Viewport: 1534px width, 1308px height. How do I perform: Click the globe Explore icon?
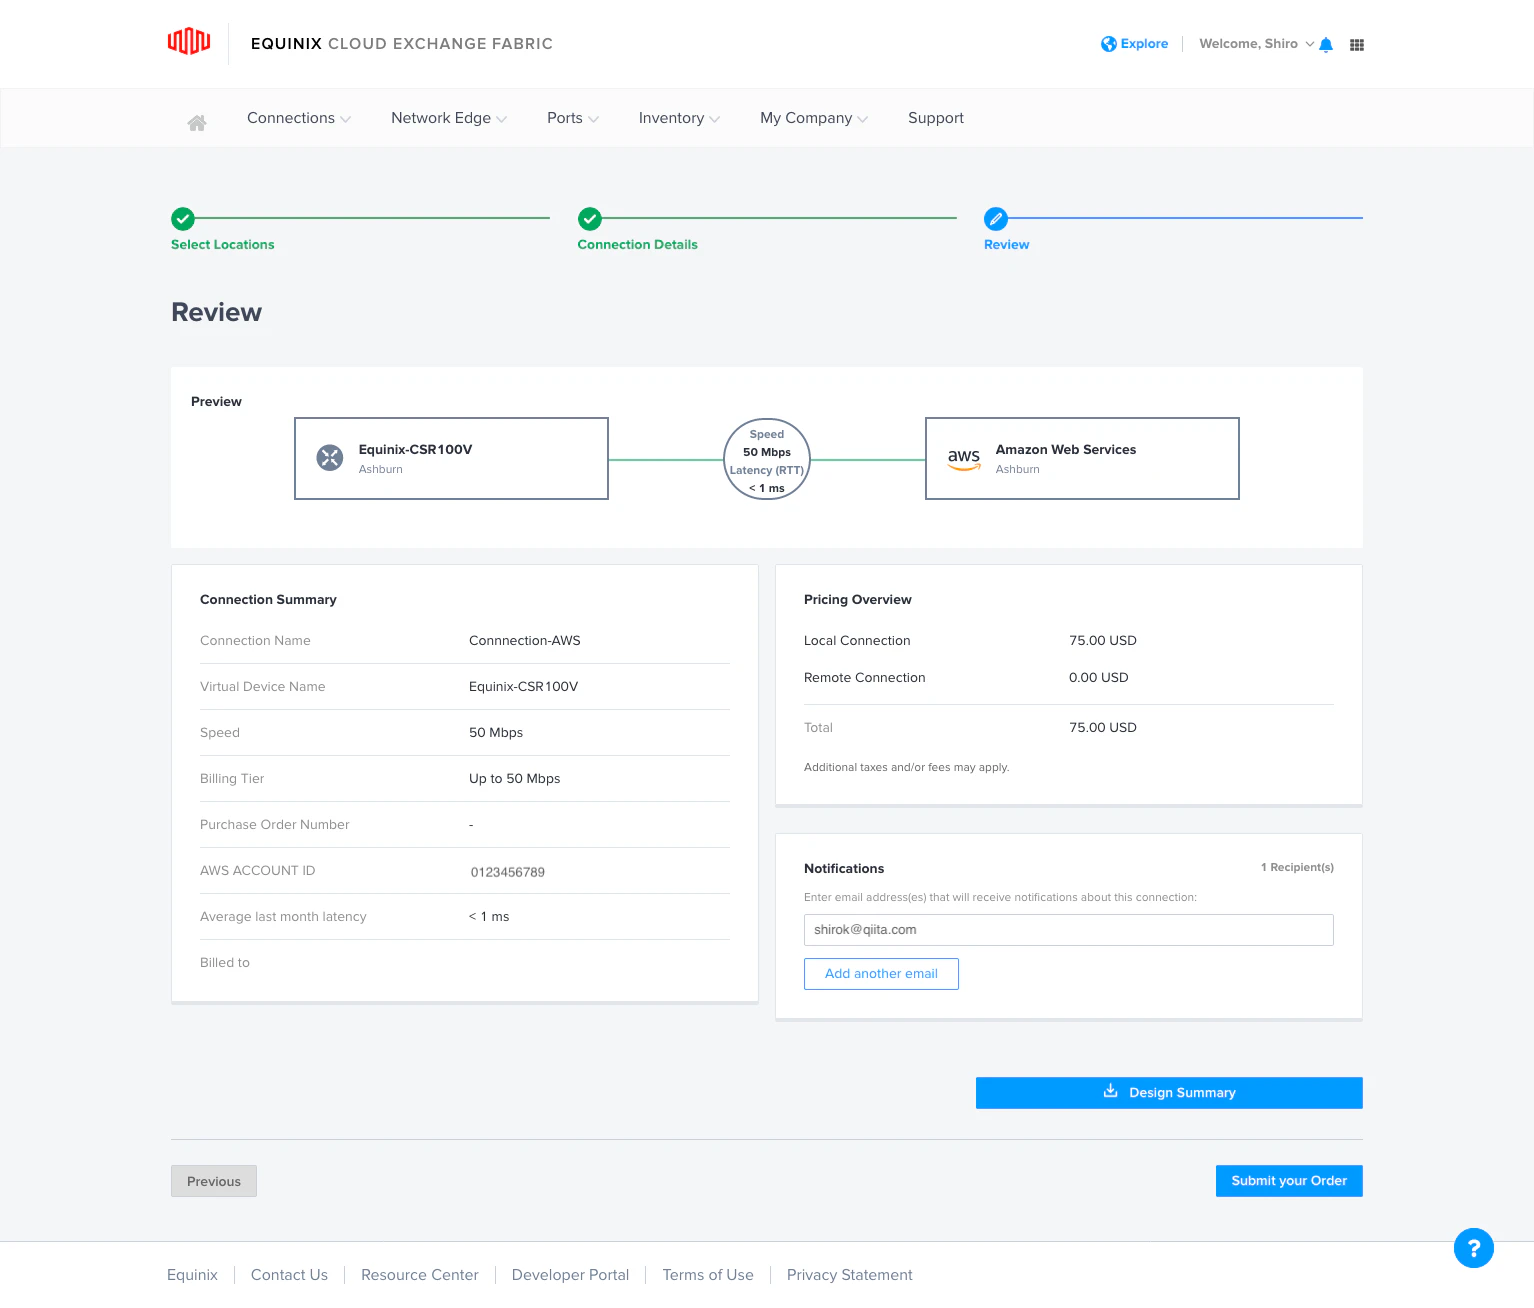tap(1109, 44)
